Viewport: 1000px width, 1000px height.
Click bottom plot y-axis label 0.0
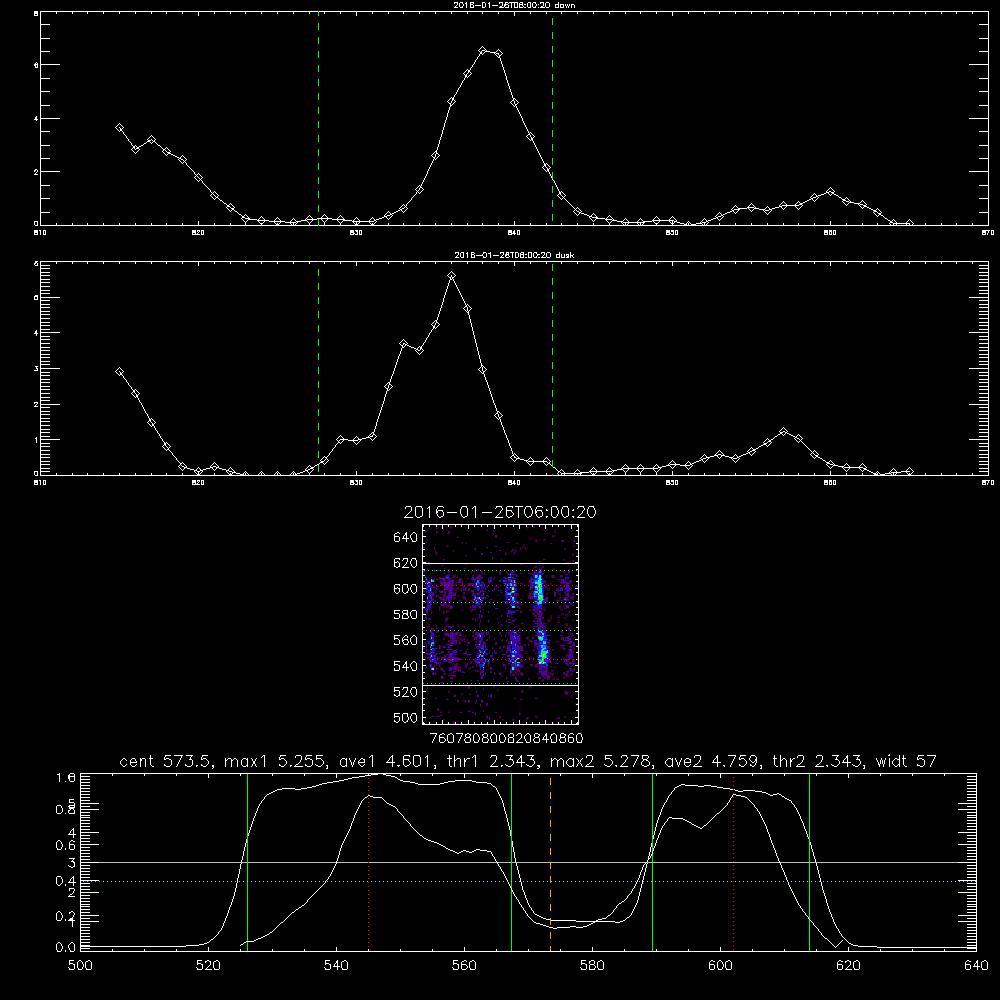coord(66,948)
